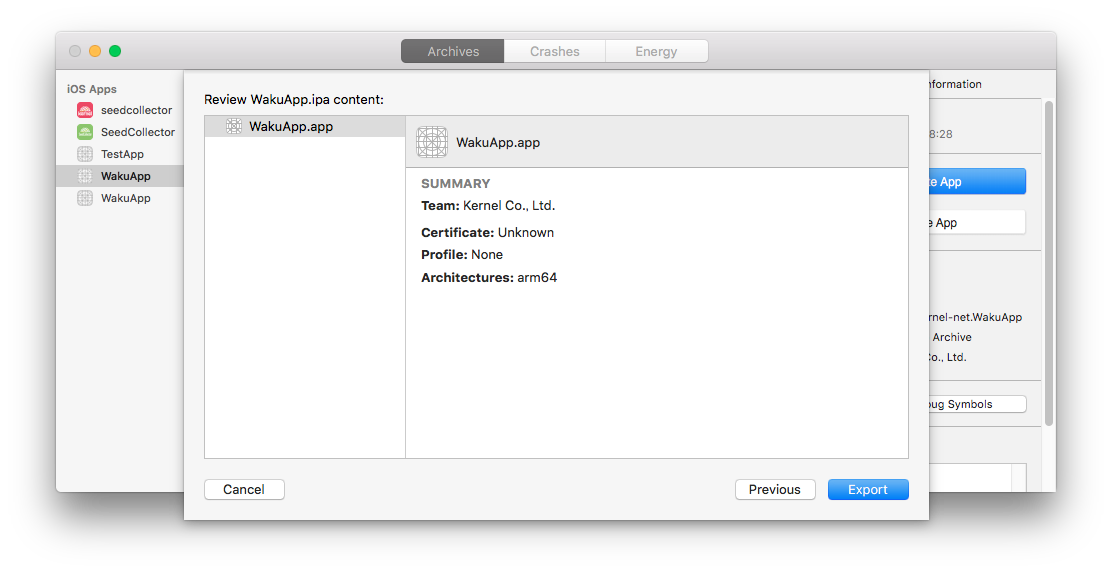Open the Crashes tab
The width and height of the screenshot is (1112, 572).
coord(555,51)
